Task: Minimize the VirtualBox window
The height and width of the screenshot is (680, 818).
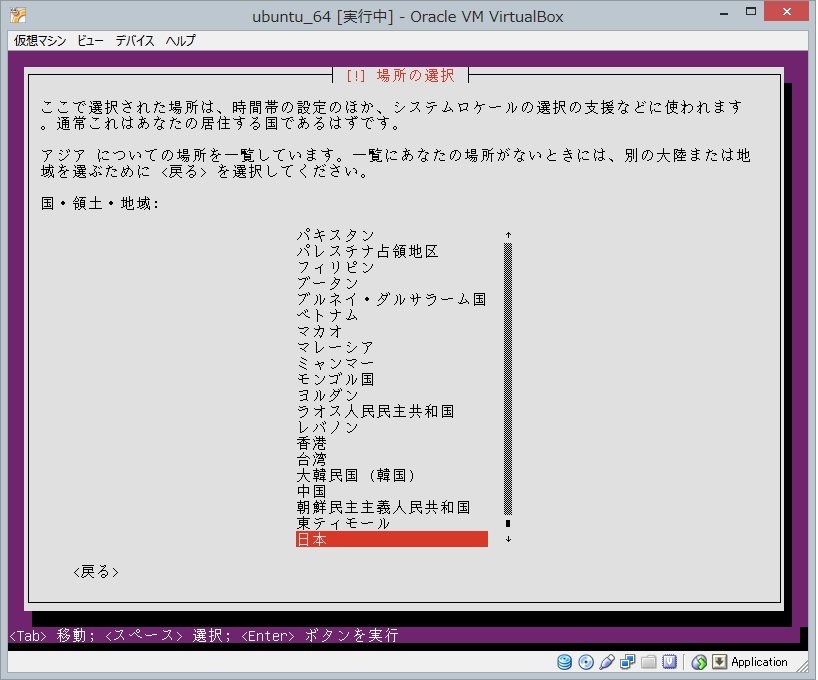Action: (724, 13)
